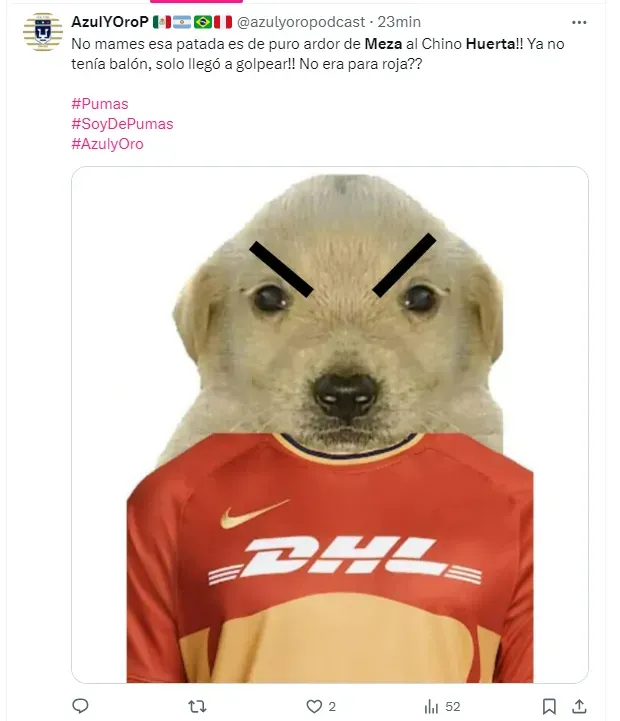Click the repost arrows icon

(x=197, y=706)
